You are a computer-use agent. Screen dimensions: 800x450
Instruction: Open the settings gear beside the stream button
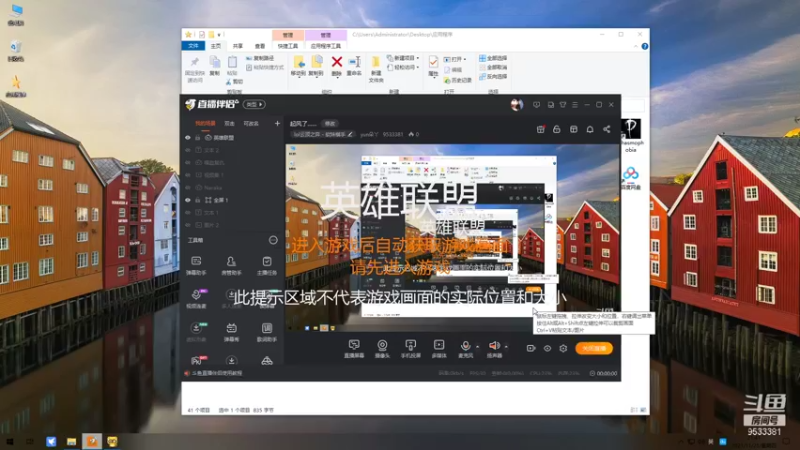tap(563, 348)
